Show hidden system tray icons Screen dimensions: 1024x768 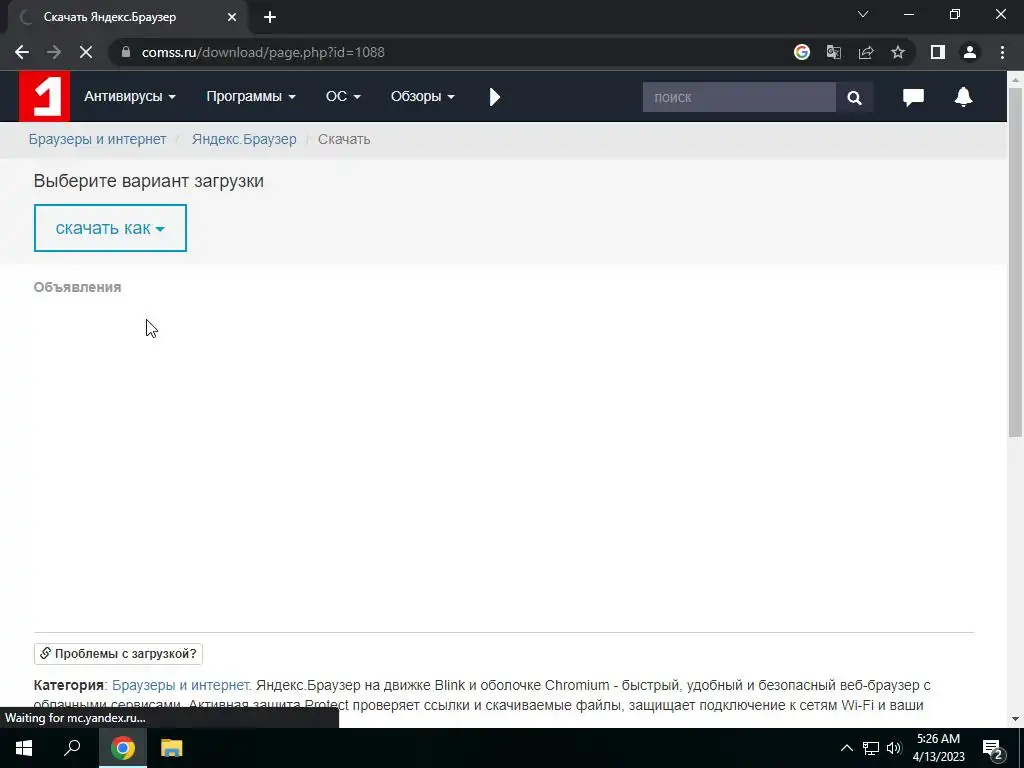[x=846, y=748]
